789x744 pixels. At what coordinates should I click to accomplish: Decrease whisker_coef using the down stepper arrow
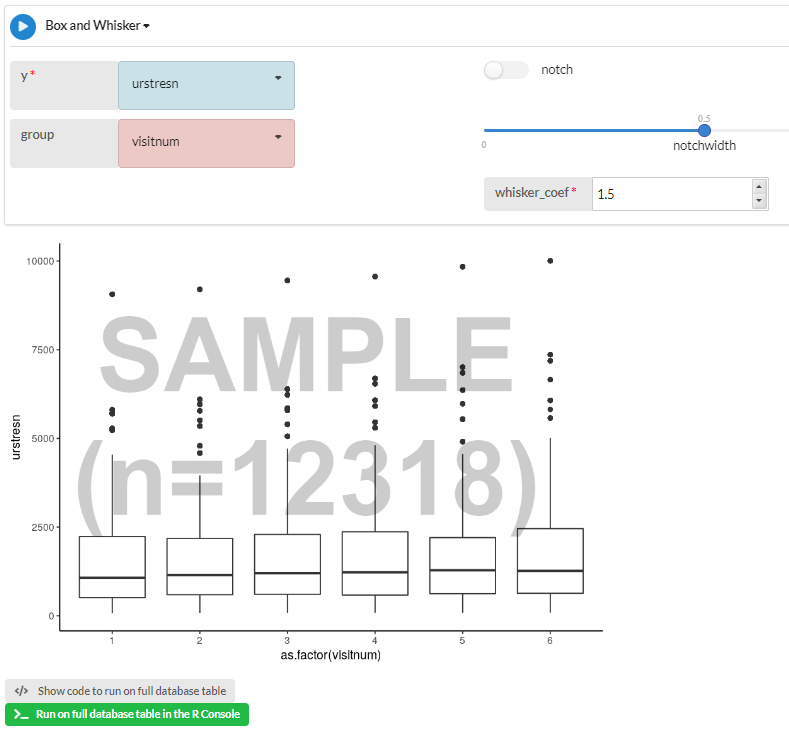(759, 201)
